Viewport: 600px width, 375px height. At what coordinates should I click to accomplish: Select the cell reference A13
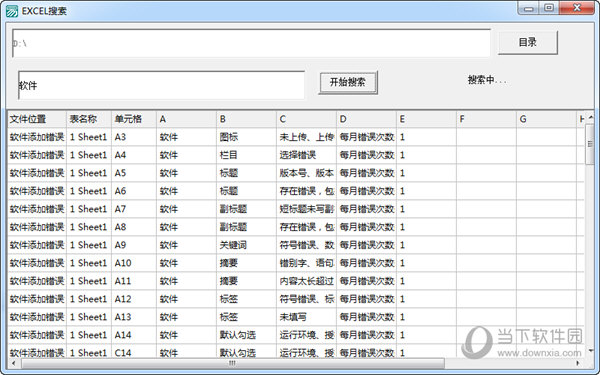134,317
